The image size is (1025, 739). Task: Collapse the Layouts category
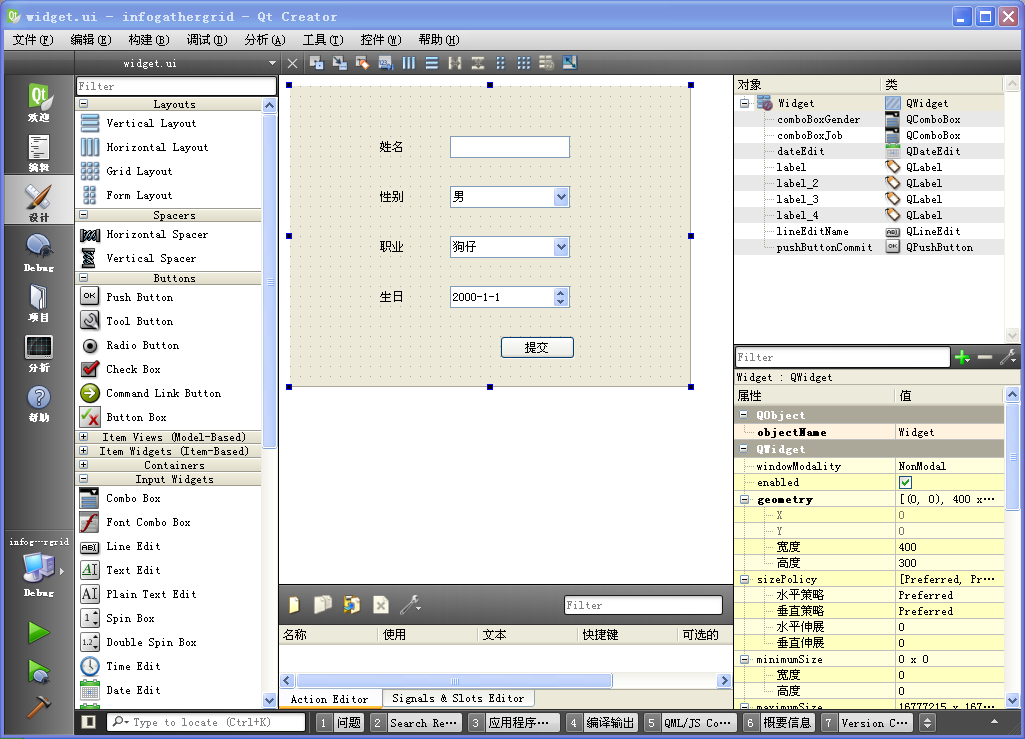point(84,103)
